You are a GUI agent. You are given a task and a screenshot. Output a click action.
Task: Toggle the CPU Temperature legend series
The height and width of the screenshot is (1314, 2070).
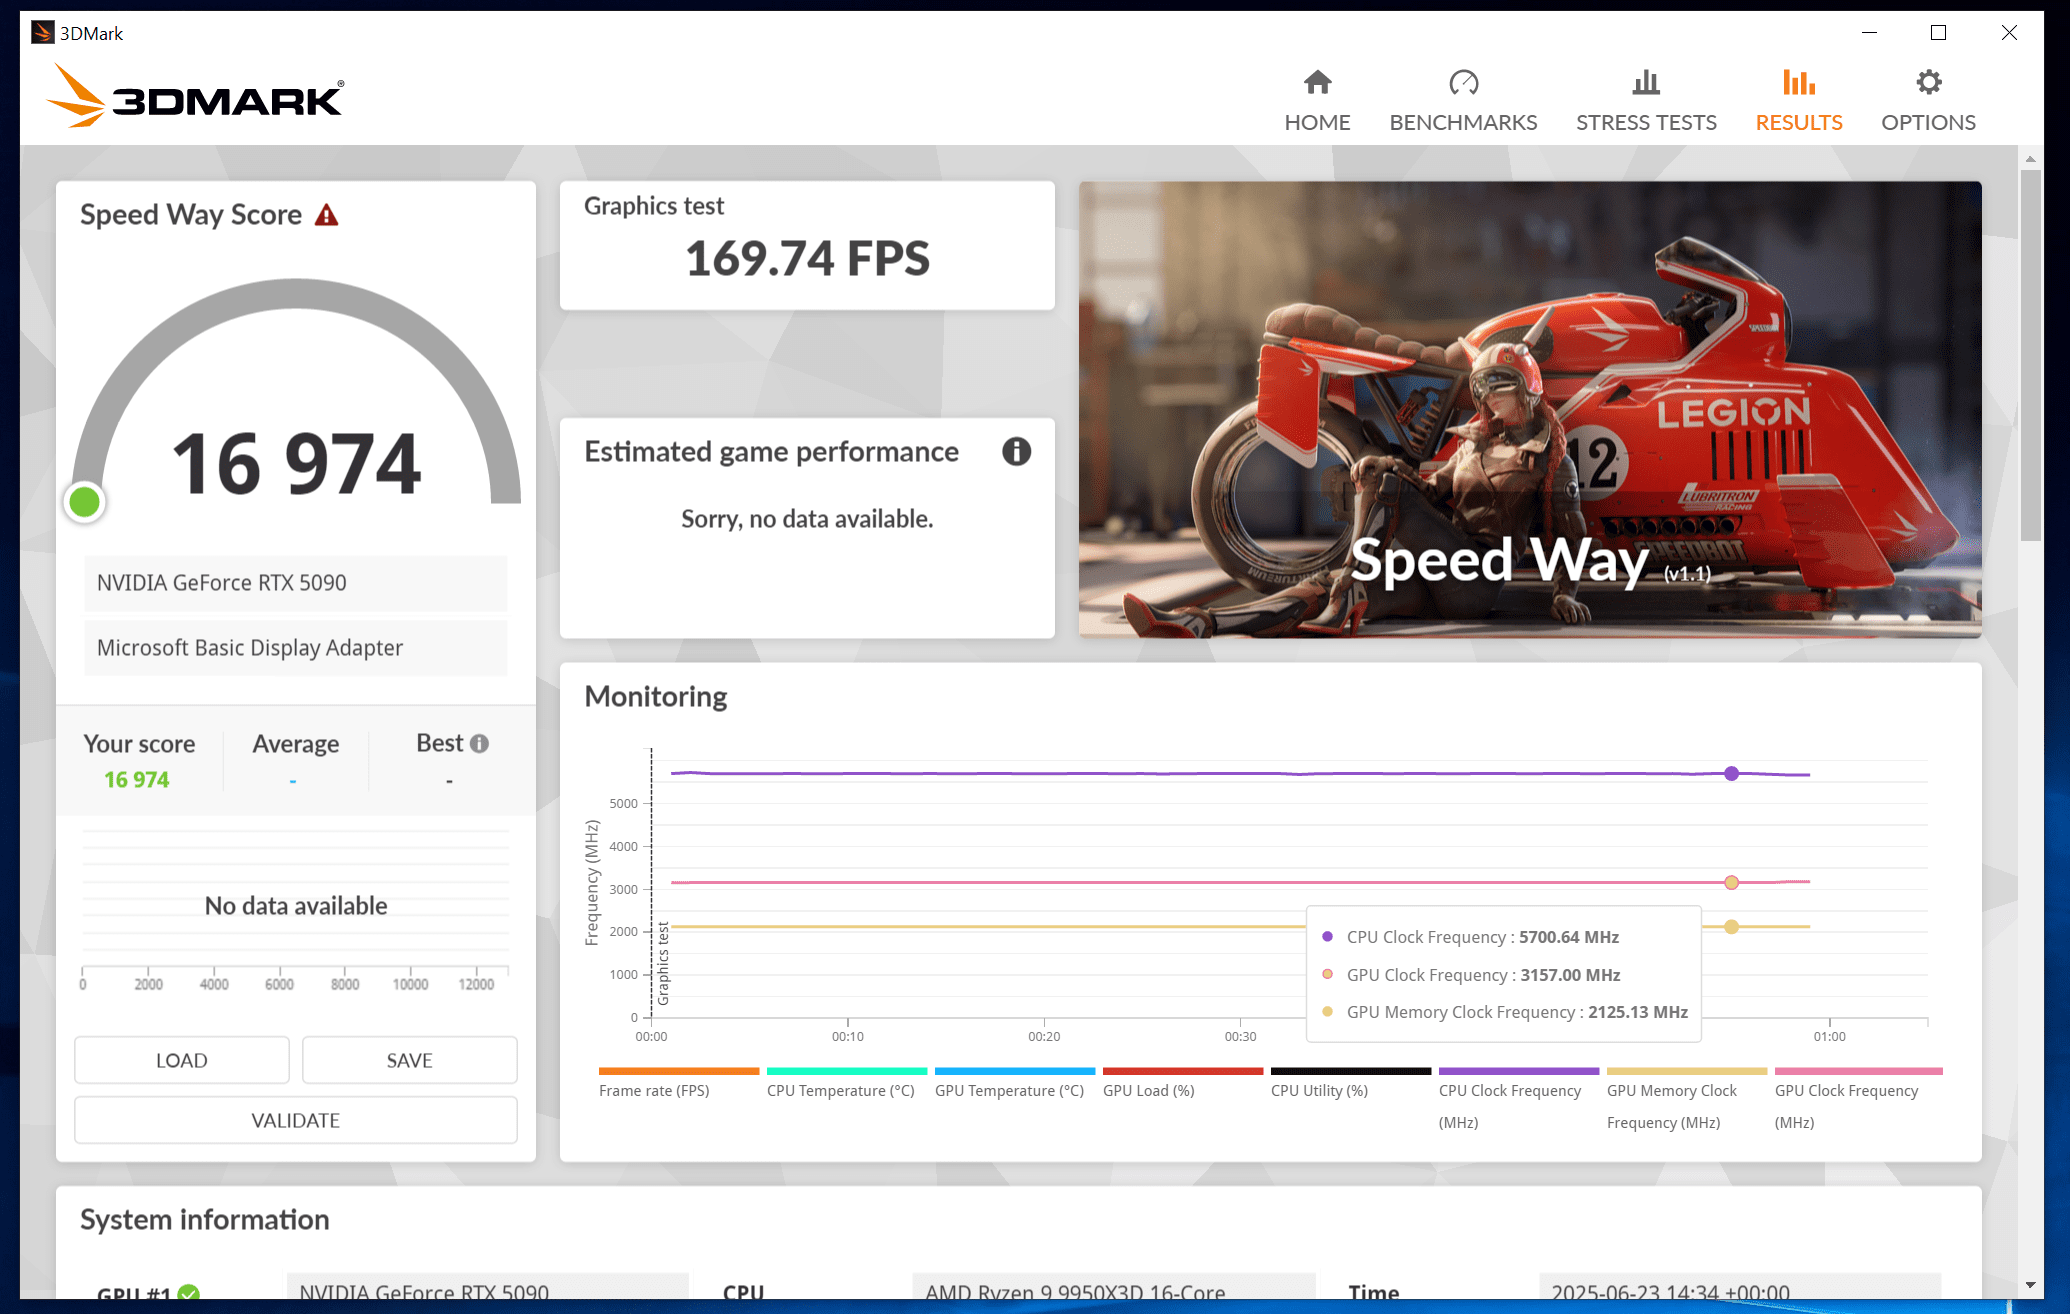[x=840, y=1090]
